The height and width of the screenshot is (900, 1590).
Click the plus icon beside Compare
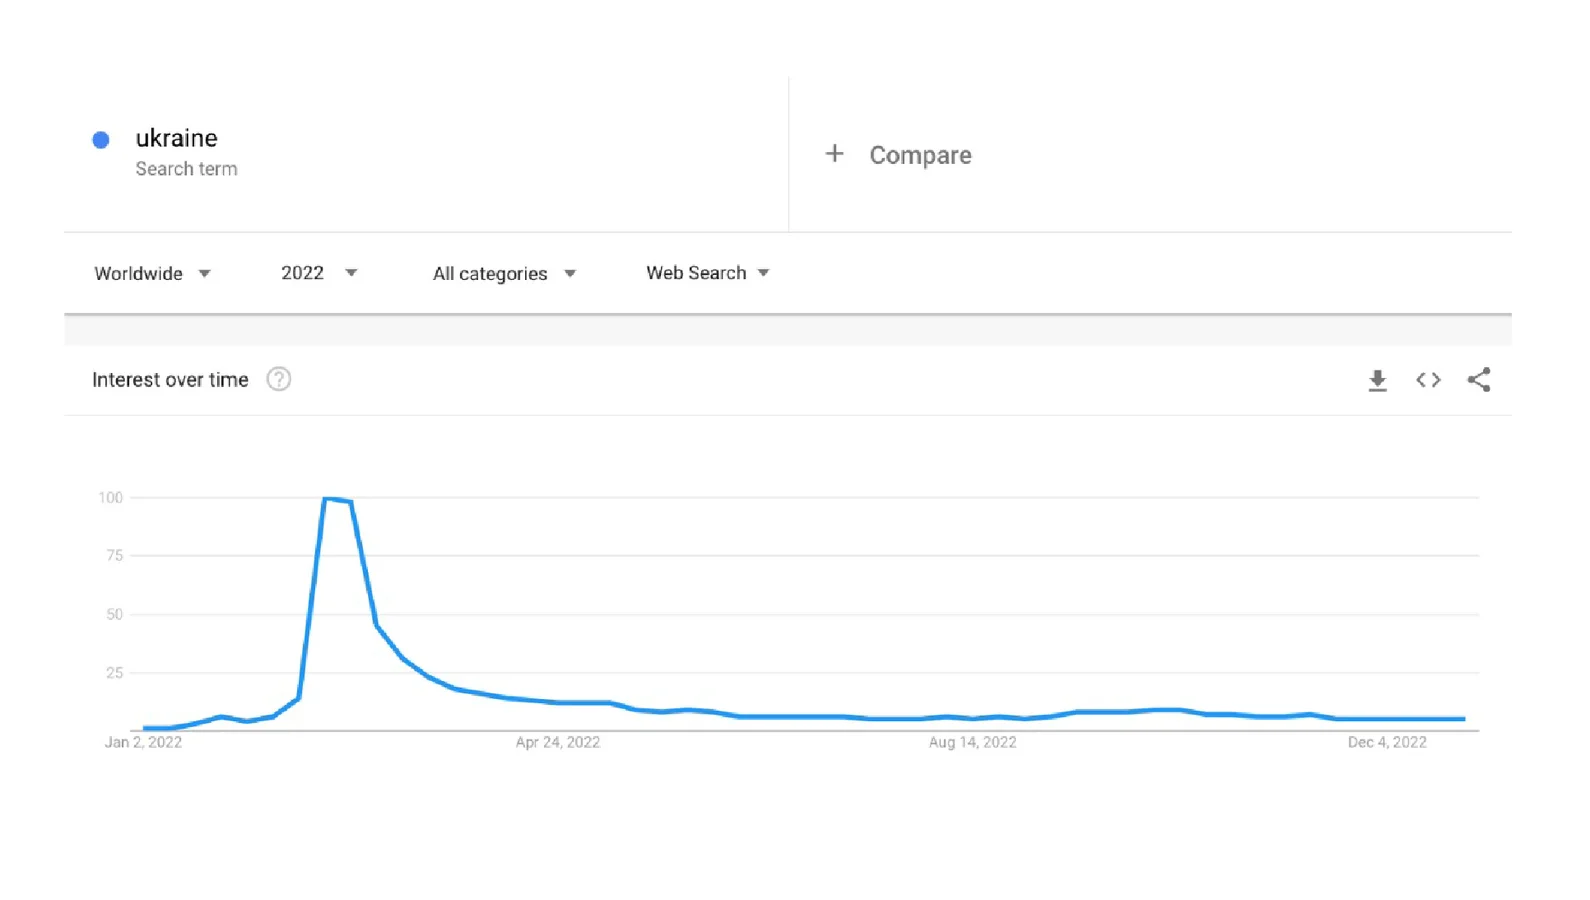pos(834,154)
